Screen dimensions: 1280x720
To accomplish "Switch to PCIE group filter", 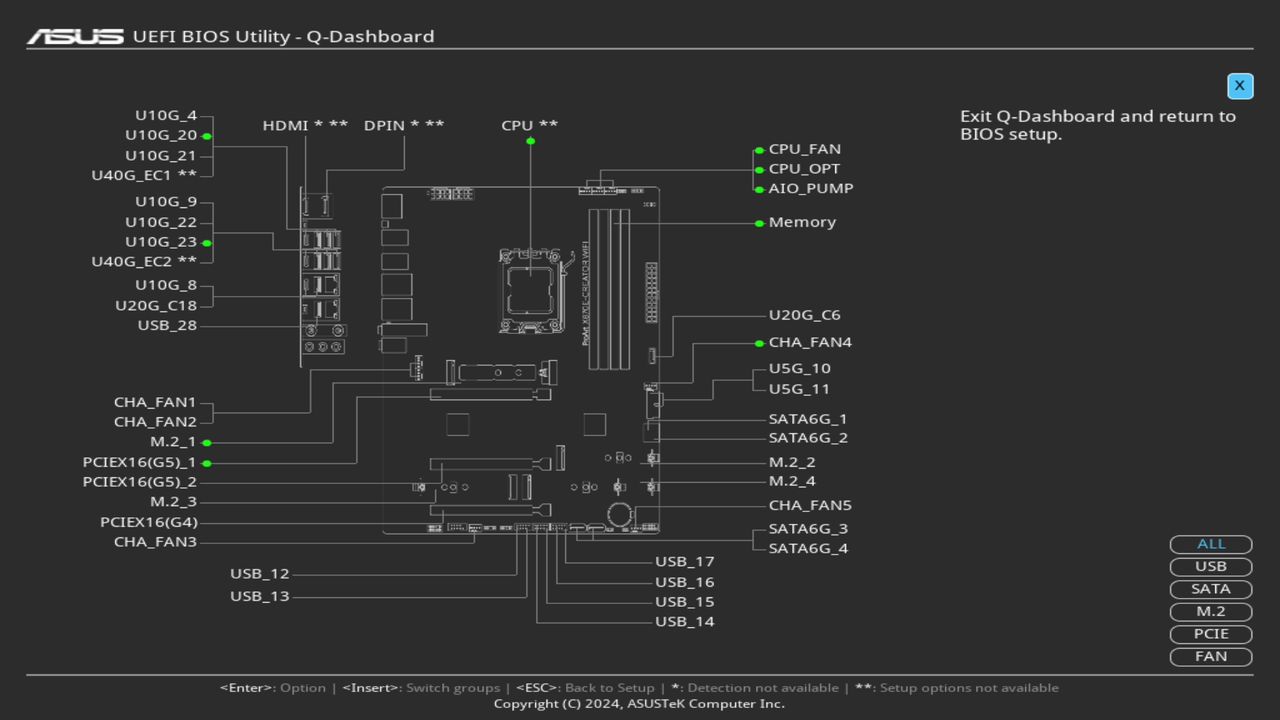I will click(x=1211, y=634).
